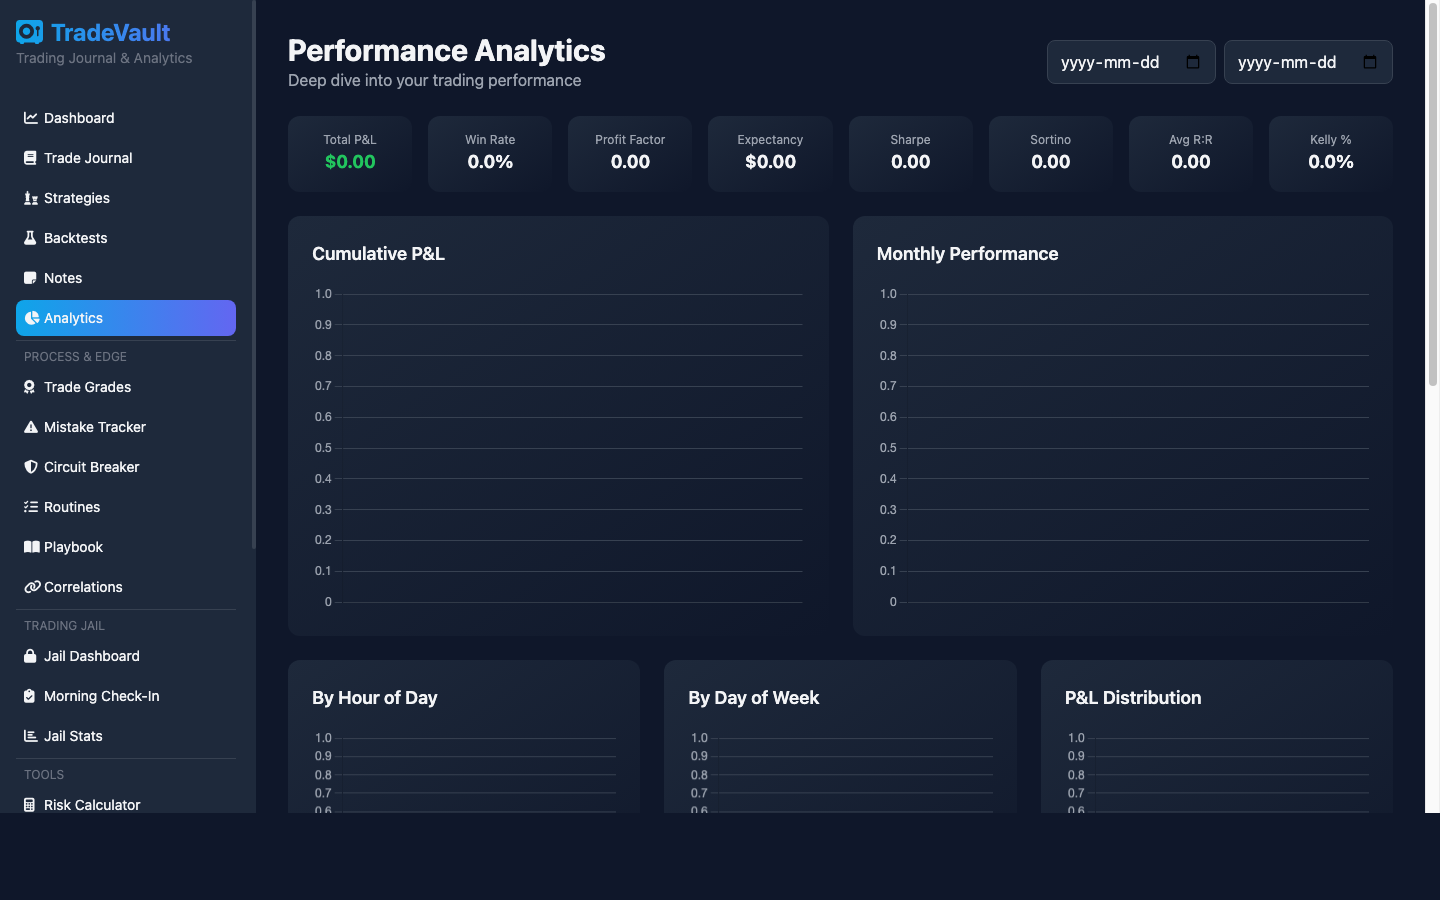Viewport: 1440px width, 900px height.
Task: Open Trade Journal via its book icon
Action: pyautogui.click(x=30, y=158)
